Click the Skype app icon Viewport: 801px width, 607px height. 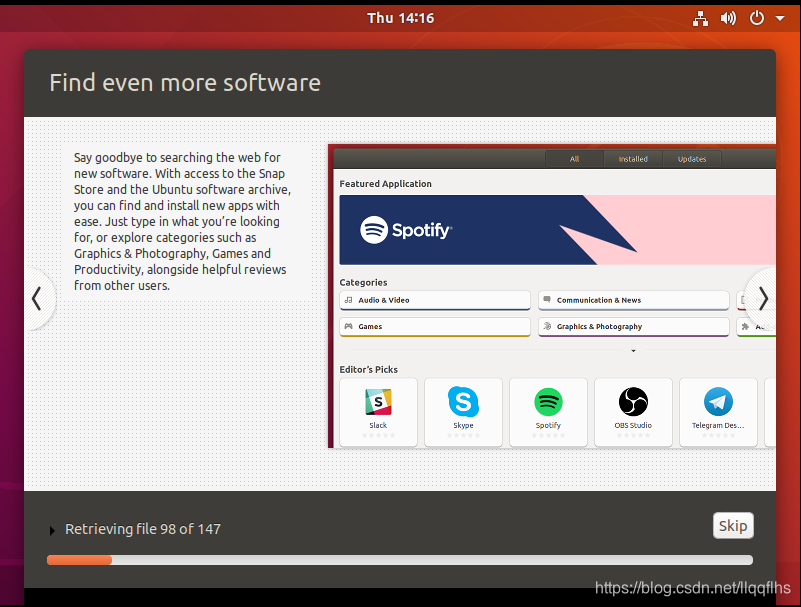[463, 402]
